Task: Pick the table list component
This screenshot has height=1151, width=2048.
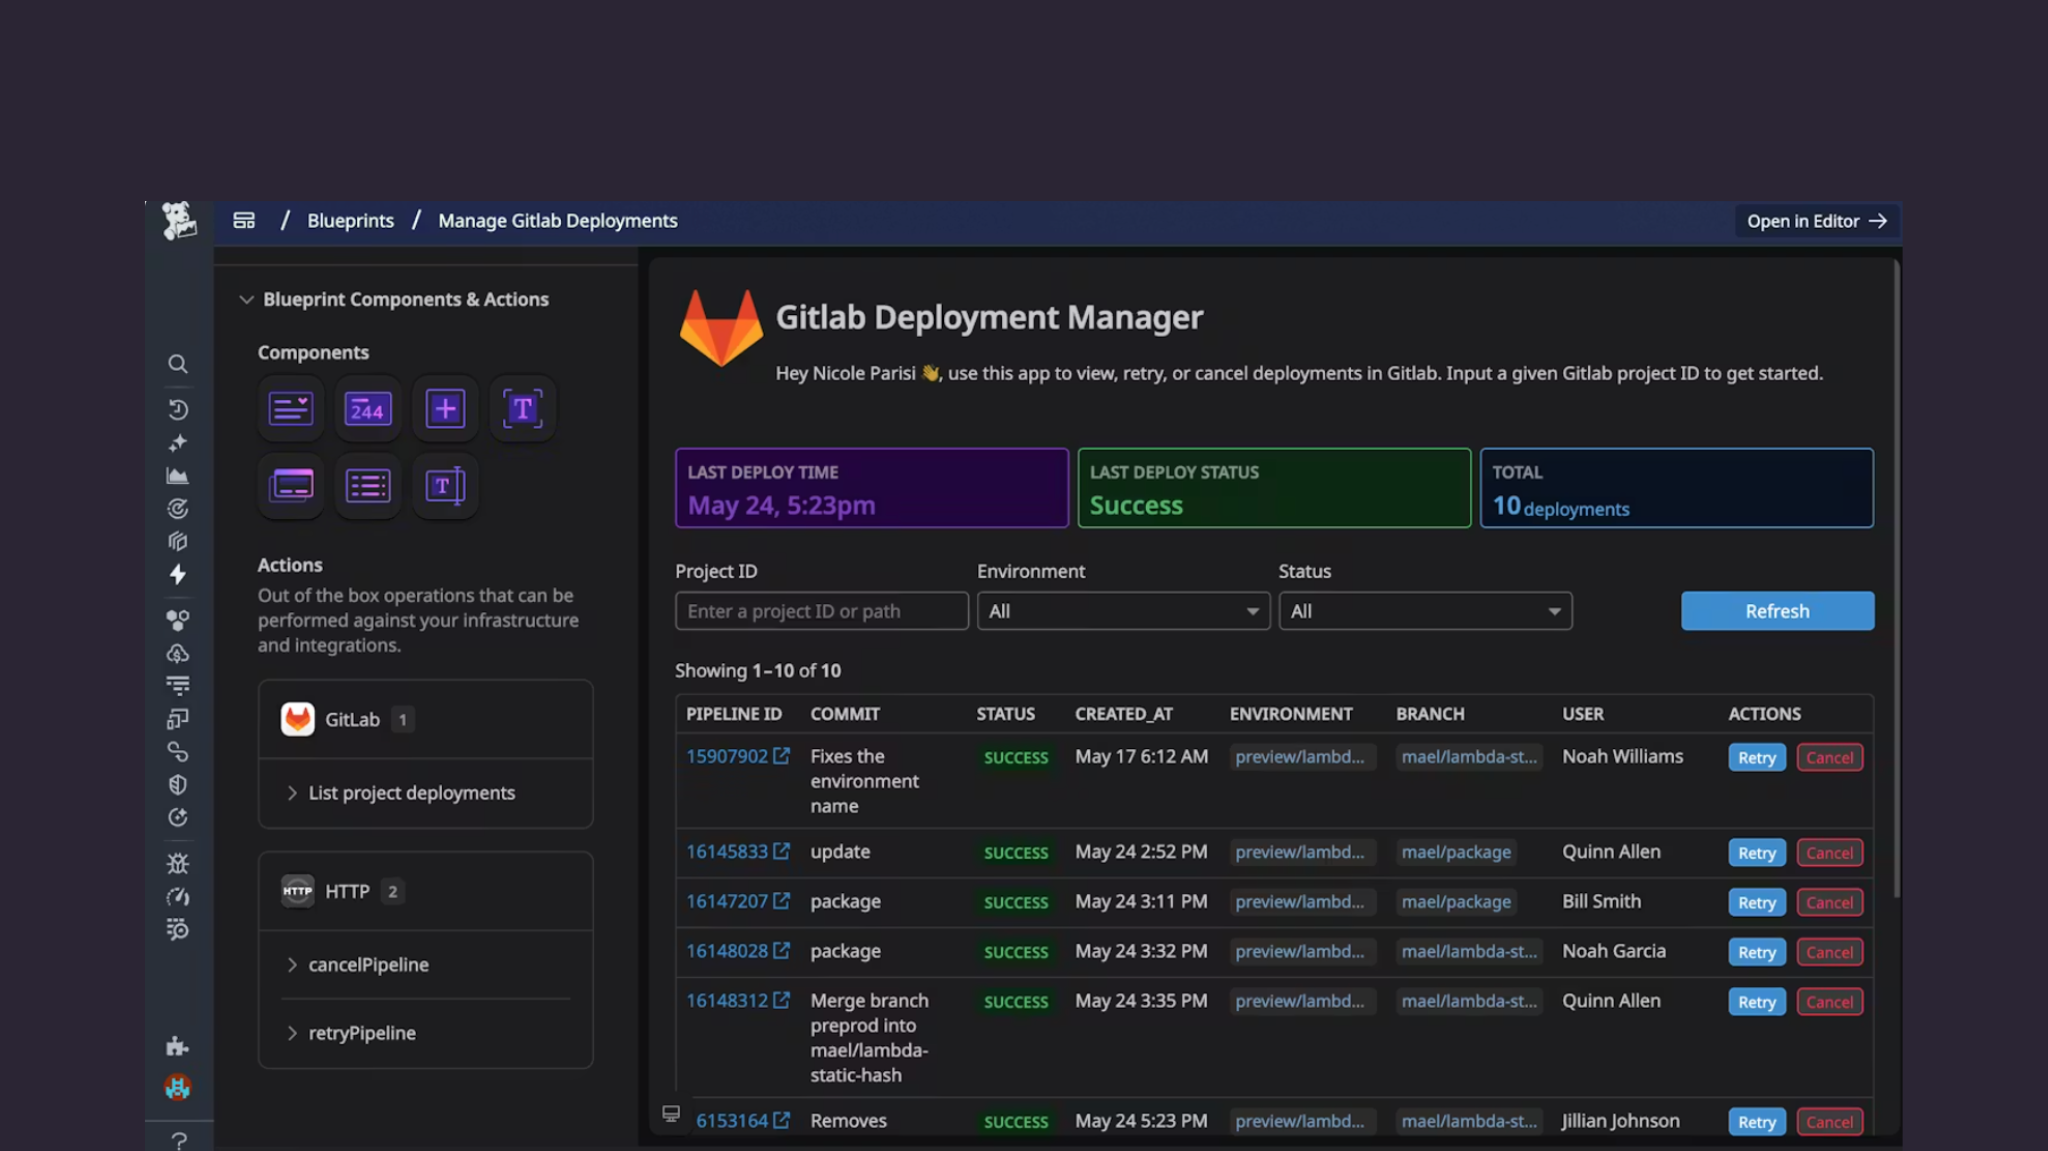Action: point(368,486)
